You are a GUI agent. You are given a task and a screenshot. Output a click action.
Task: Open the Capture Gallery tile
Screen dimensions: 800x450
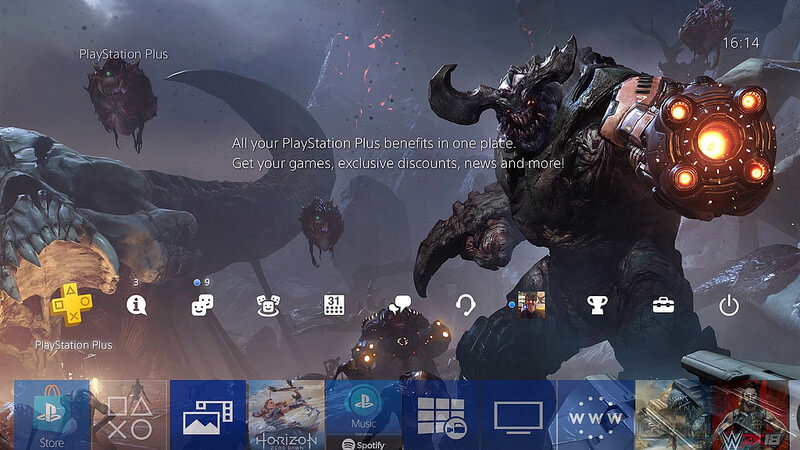point(207,415)
